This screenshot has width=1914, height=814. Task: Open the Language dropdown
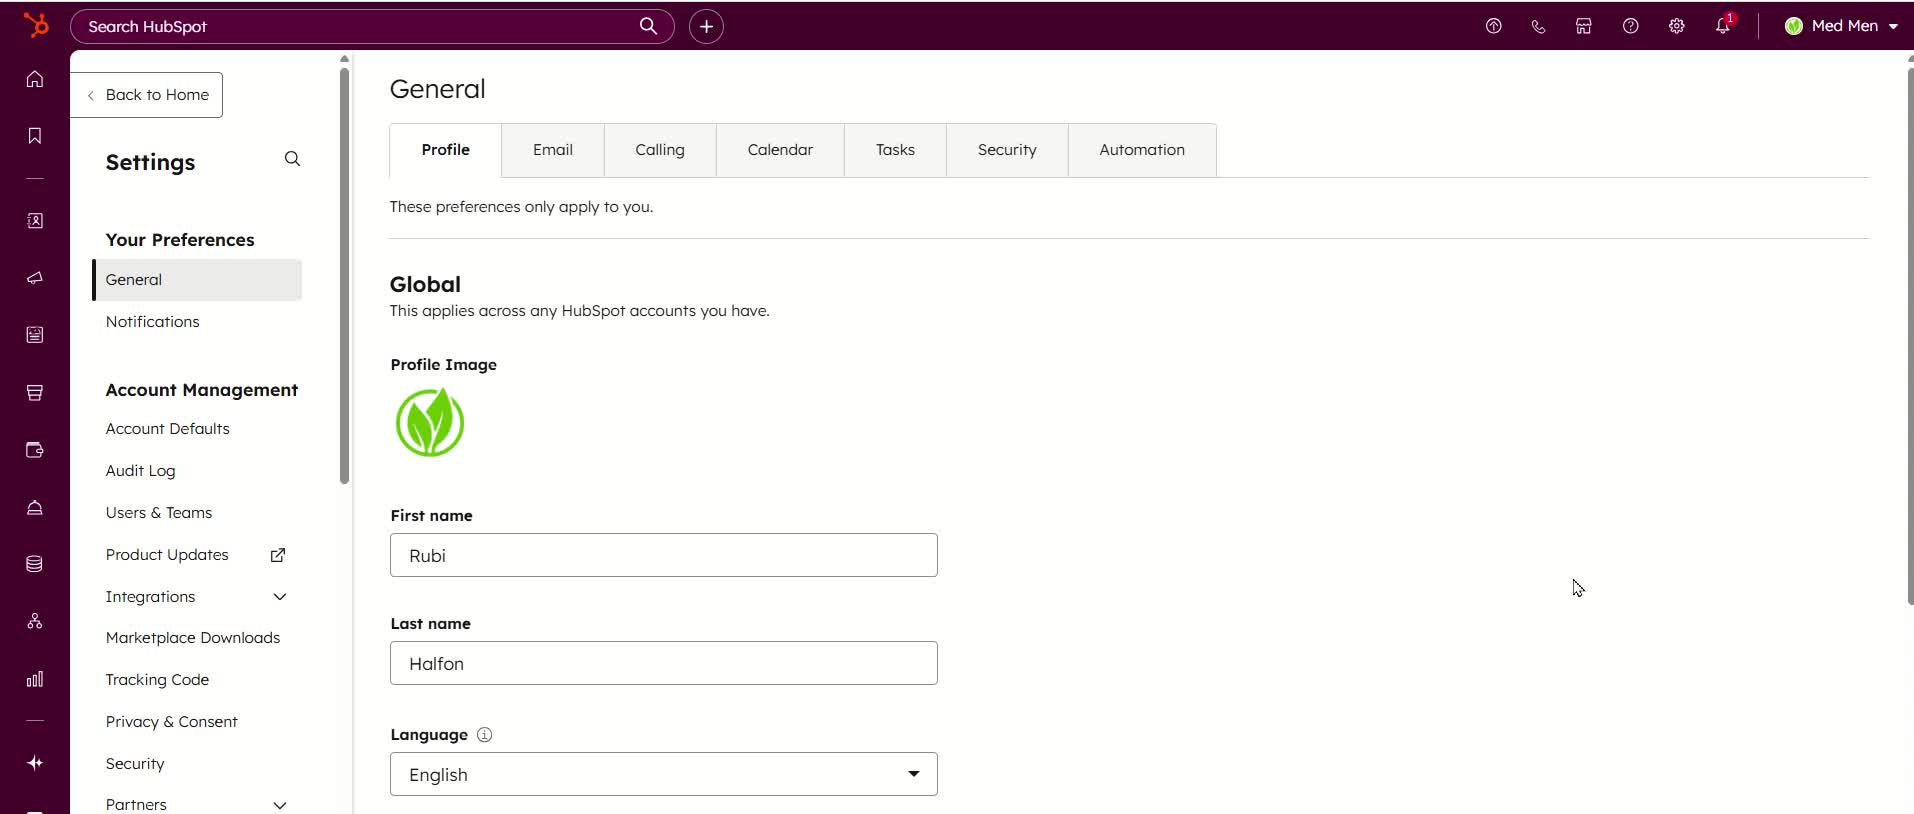(x=663, y=774)
